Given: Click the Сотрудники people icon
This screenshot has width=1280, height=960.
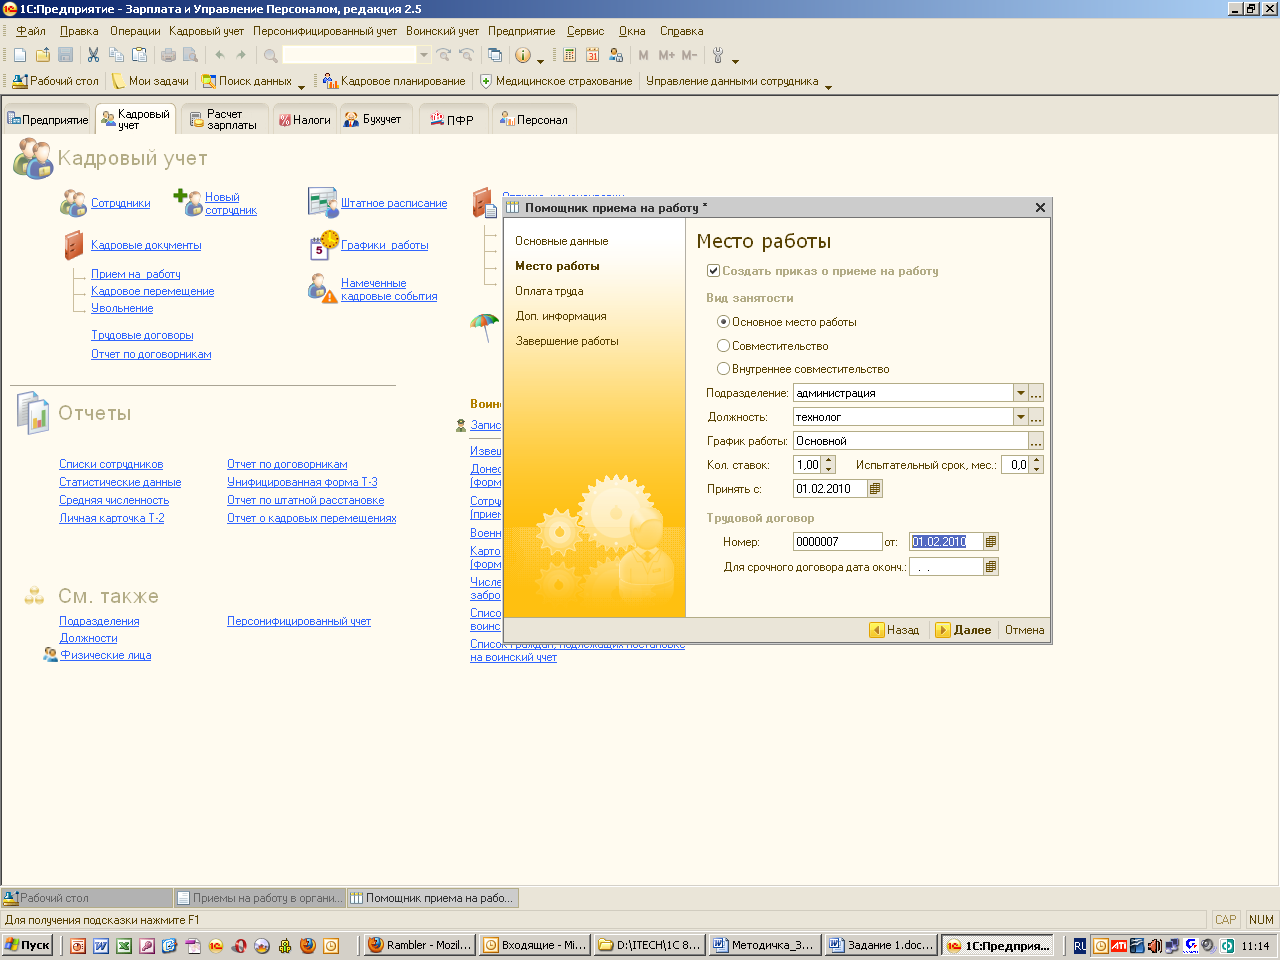Looking at the screenshot, I should pyautogui.click(x=73, y=203).
